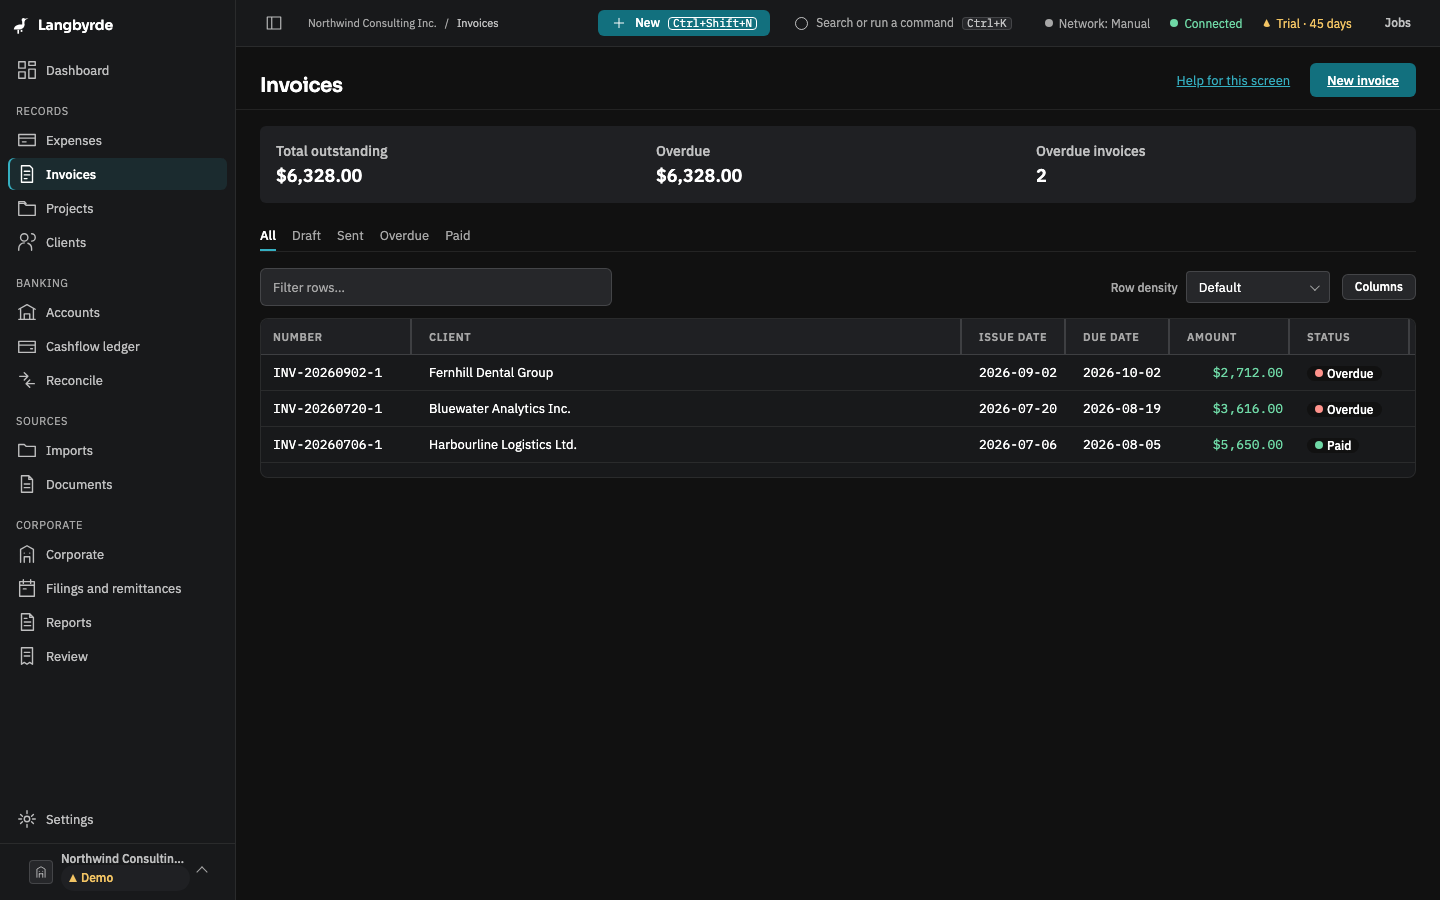The image size is (1440, 900).
Task: Click the Filings and remittances calendar icon
Action: (x=27, y=588)
